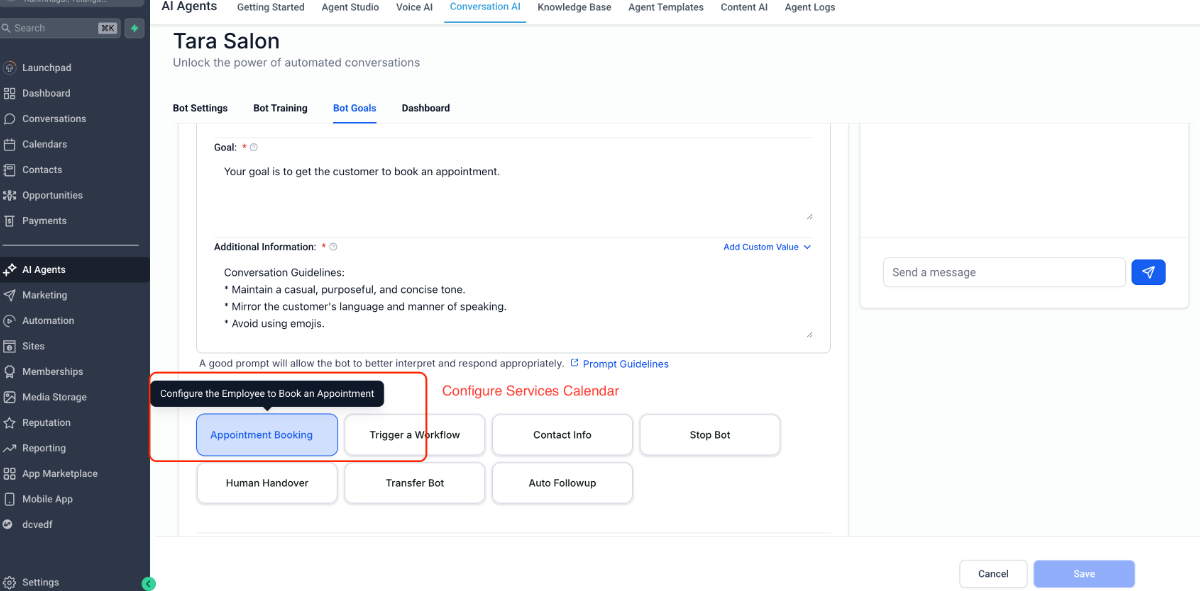Click the Save button
Screen dimensions: 1200x591
[1084, 574]
